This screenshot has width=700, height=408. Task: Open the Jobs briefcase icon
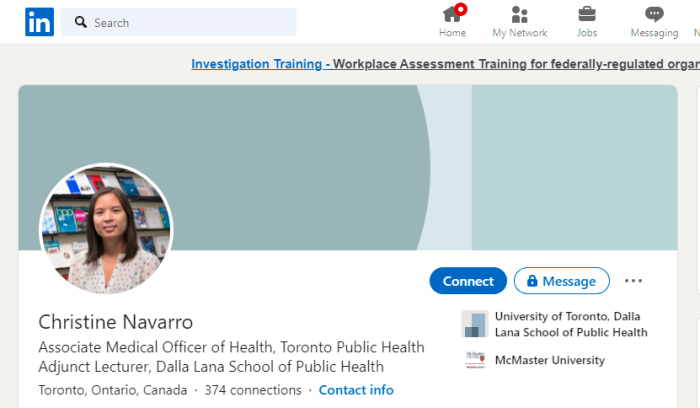coord(587,14)
